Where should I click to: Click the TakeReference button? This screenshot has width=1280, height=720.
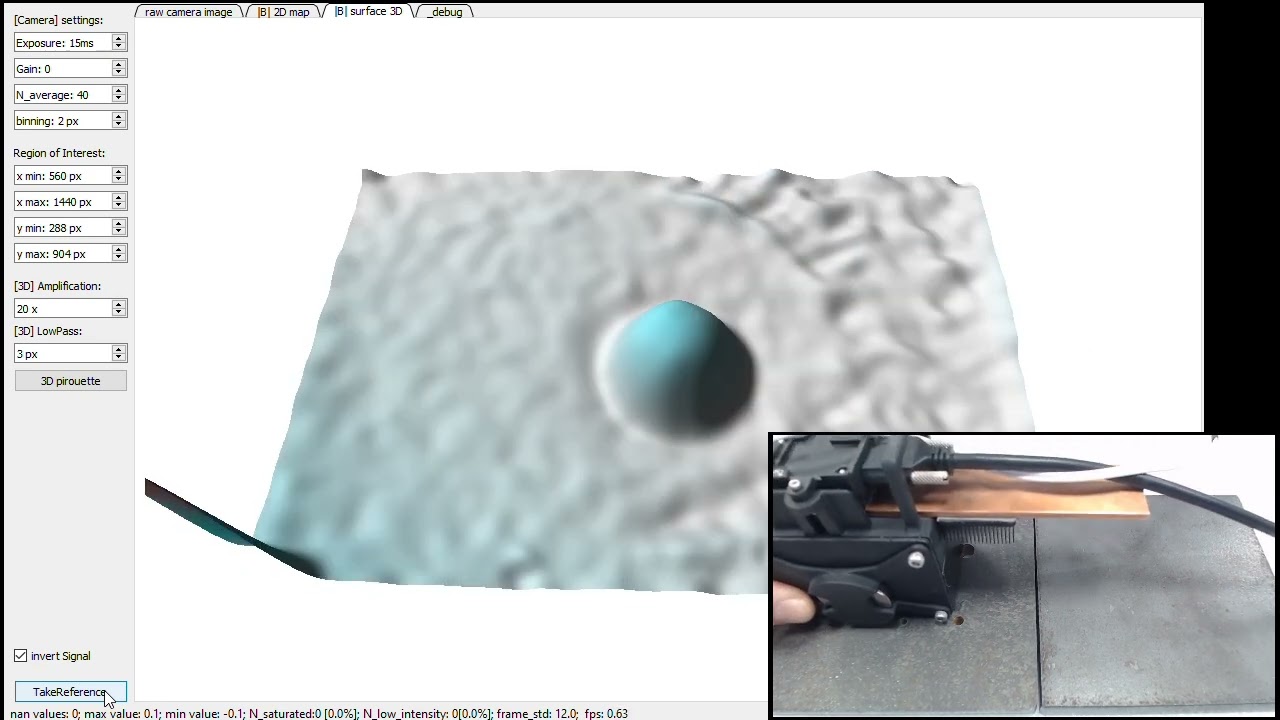[70, 692]
